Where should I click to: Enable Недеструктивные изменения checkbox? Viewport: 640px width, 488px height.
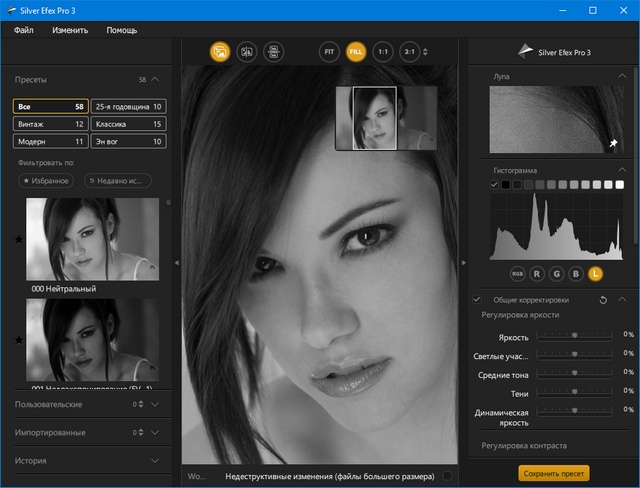(x=447, y=477)
